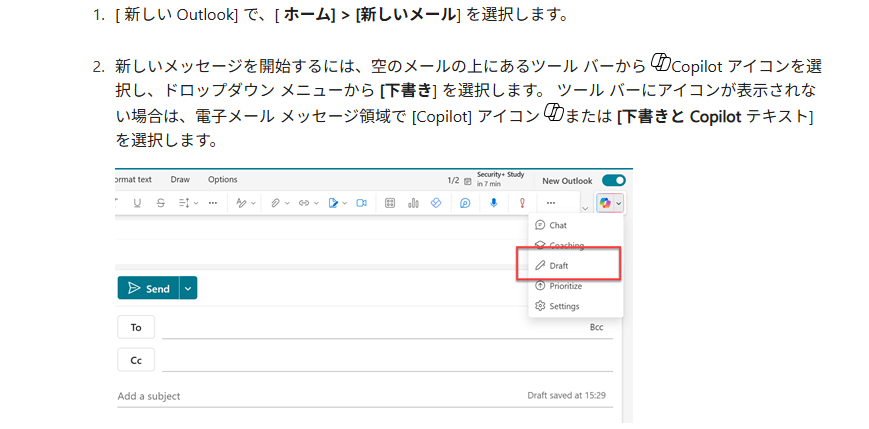Open the Send options dropdown arrow
Screen dimensions: 869x429
188,288
